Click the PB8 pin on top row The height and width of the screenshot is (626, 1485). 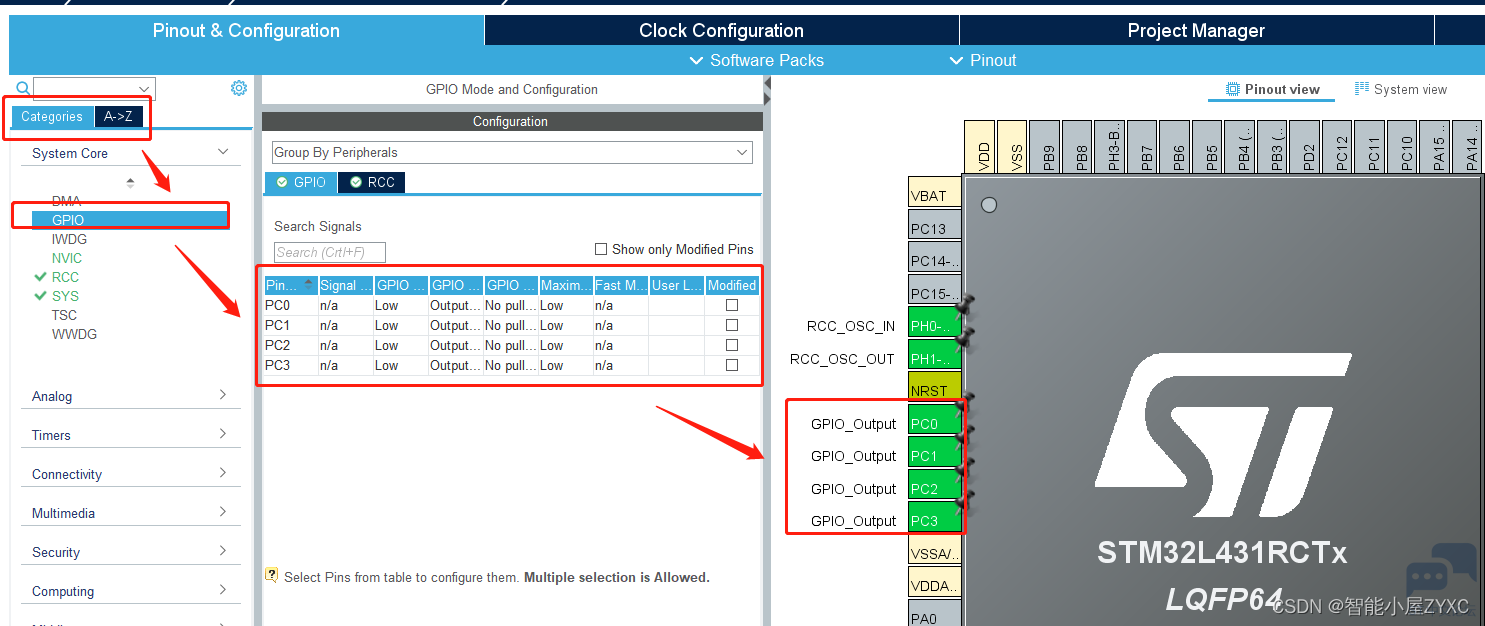click(1077, 147)
